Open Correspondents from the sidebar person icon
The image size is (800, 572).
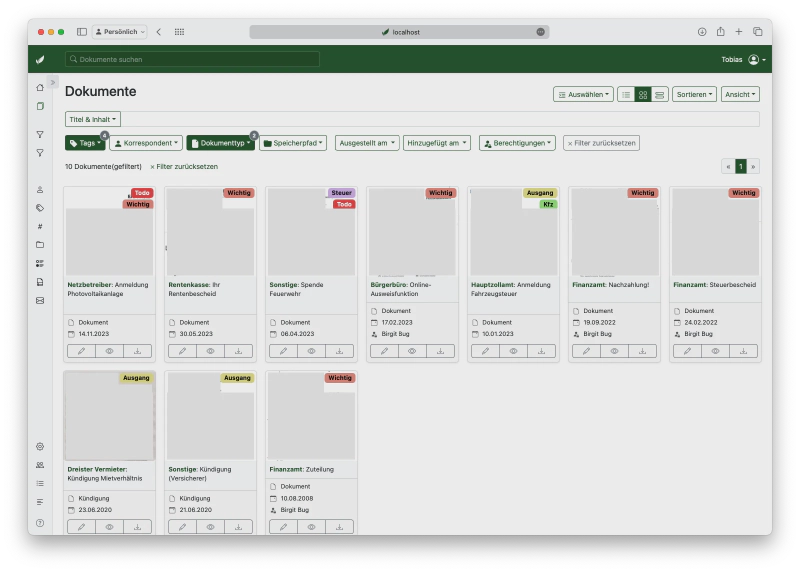[x=40, y=189]
